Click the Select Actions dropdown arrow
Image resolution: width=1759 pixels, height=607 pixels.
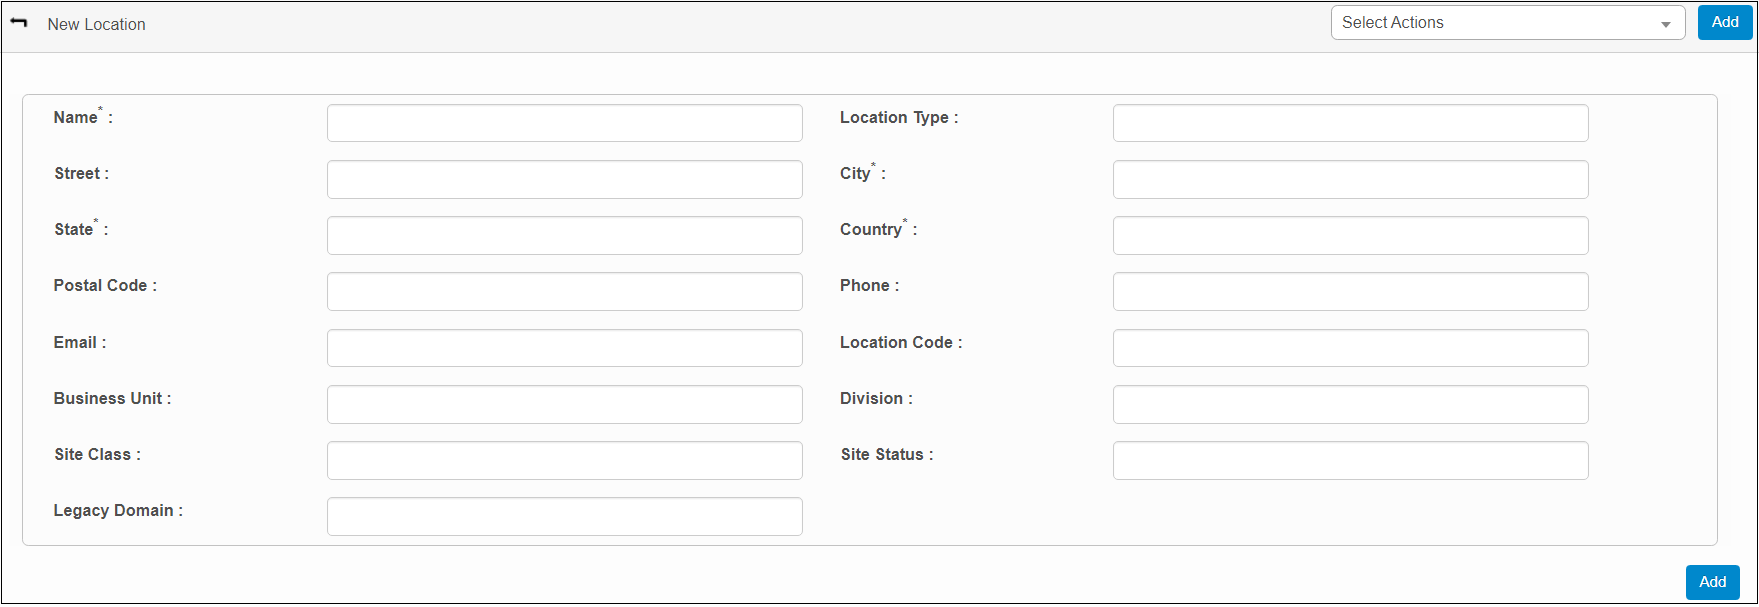(x=1665, y=25)
